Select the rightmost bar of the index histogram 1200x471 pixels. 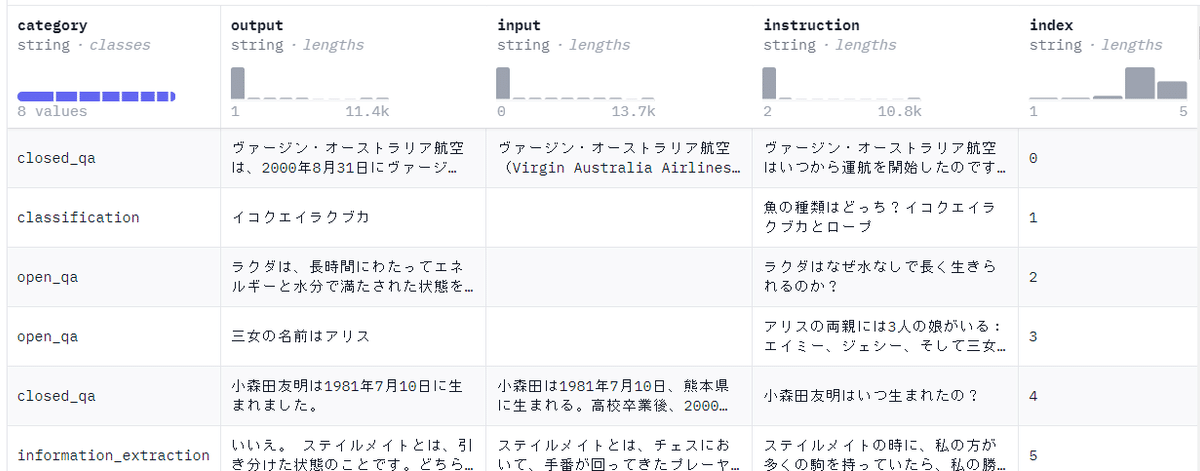click(x=1172, y=90)
